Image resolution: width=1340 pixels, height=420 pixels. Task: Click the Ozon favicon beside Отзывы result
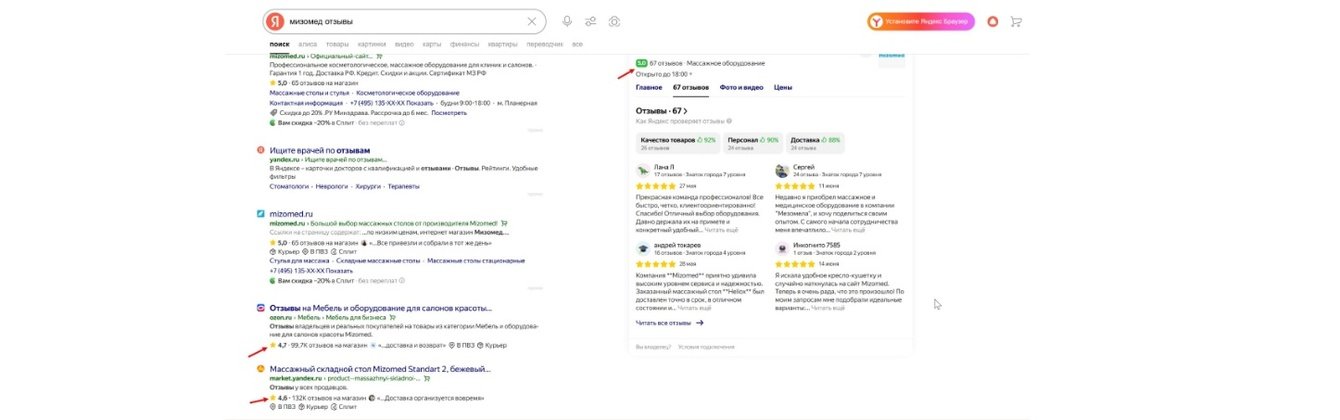pos(261,309)
